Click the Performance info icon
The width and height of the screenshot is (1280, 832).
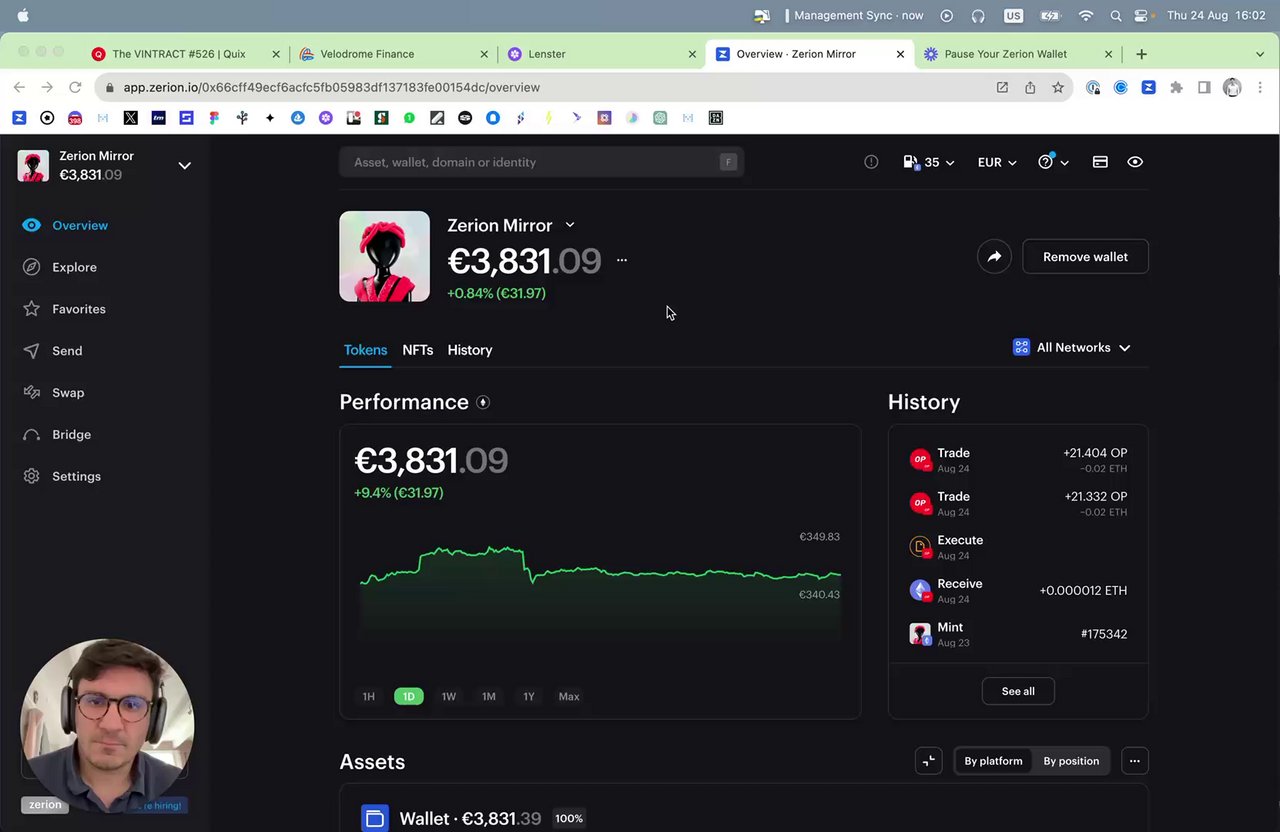click(483, 402)
